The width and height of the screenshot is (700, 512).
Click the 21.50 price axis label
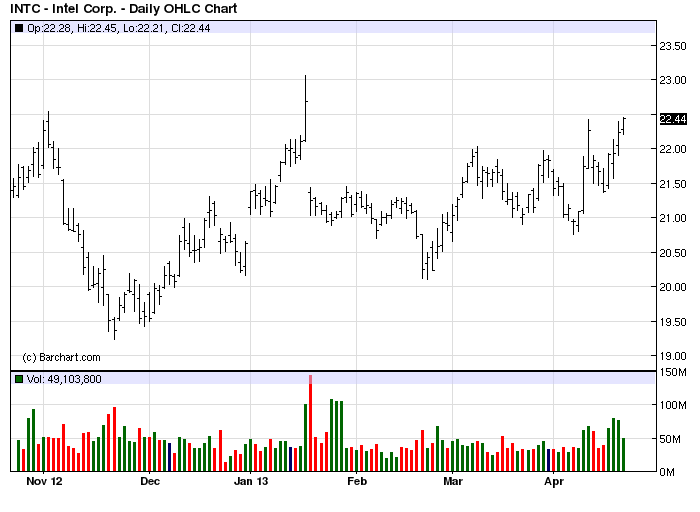pos(673,184)
